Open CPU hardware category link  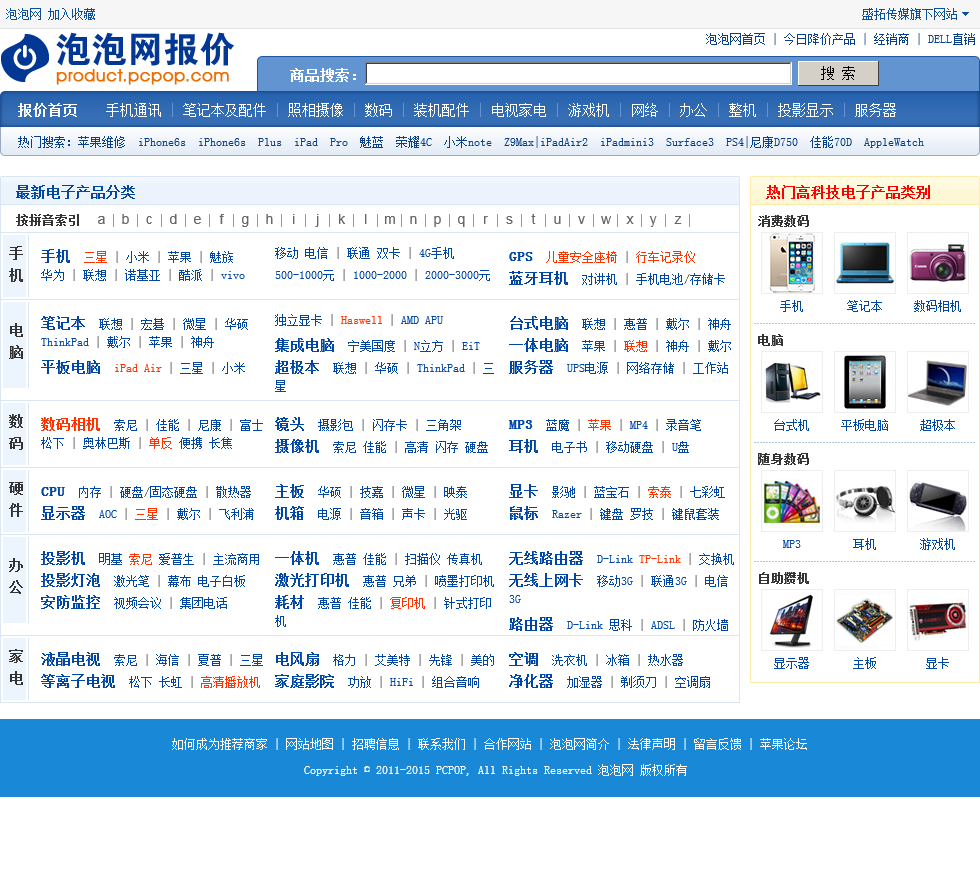pos(52,492)
